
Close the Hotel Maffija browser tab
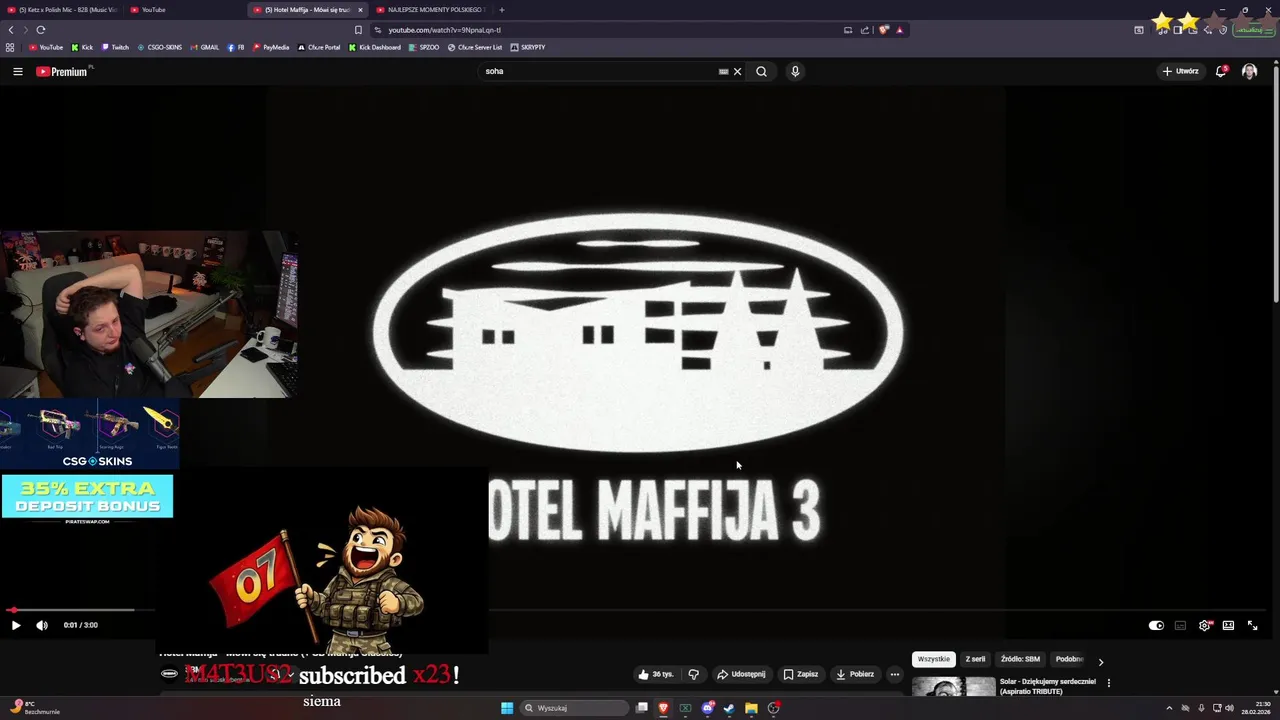[x=361, y=10]
